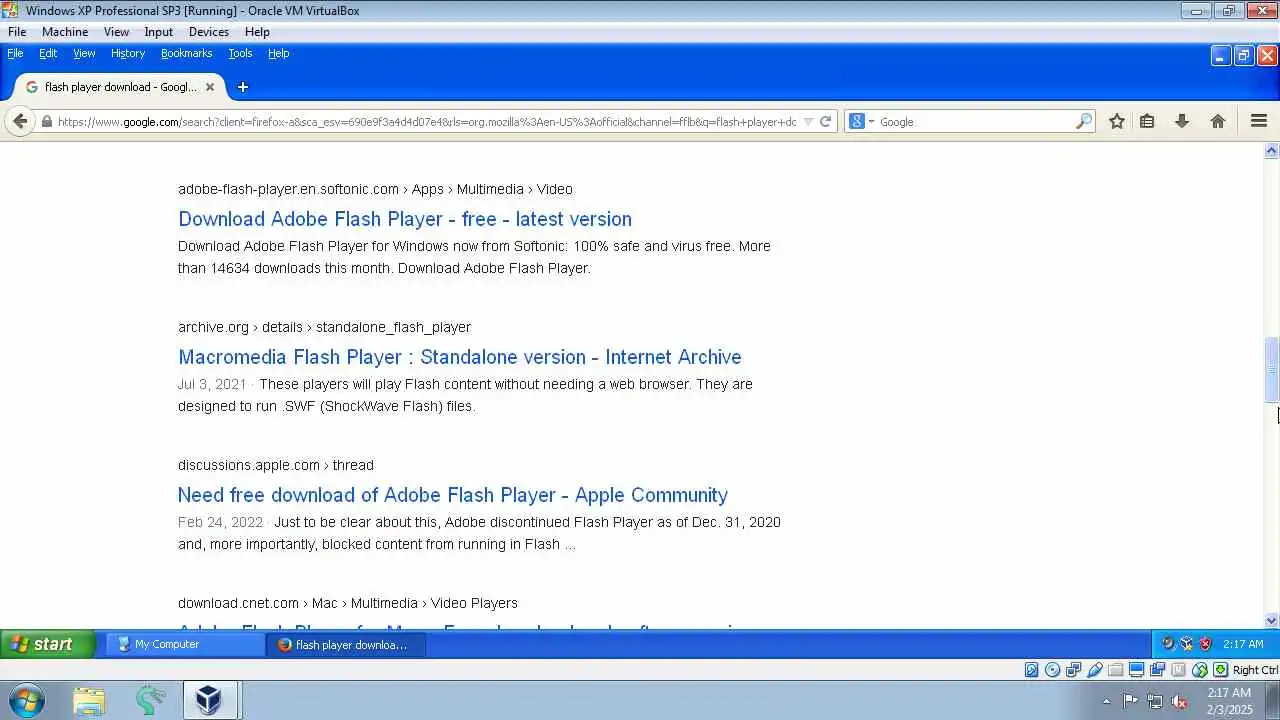Show hidden host tray icons arrow
Image resolution: width=1280 pixels, height=720 pixels.
tap(1106, 701)
